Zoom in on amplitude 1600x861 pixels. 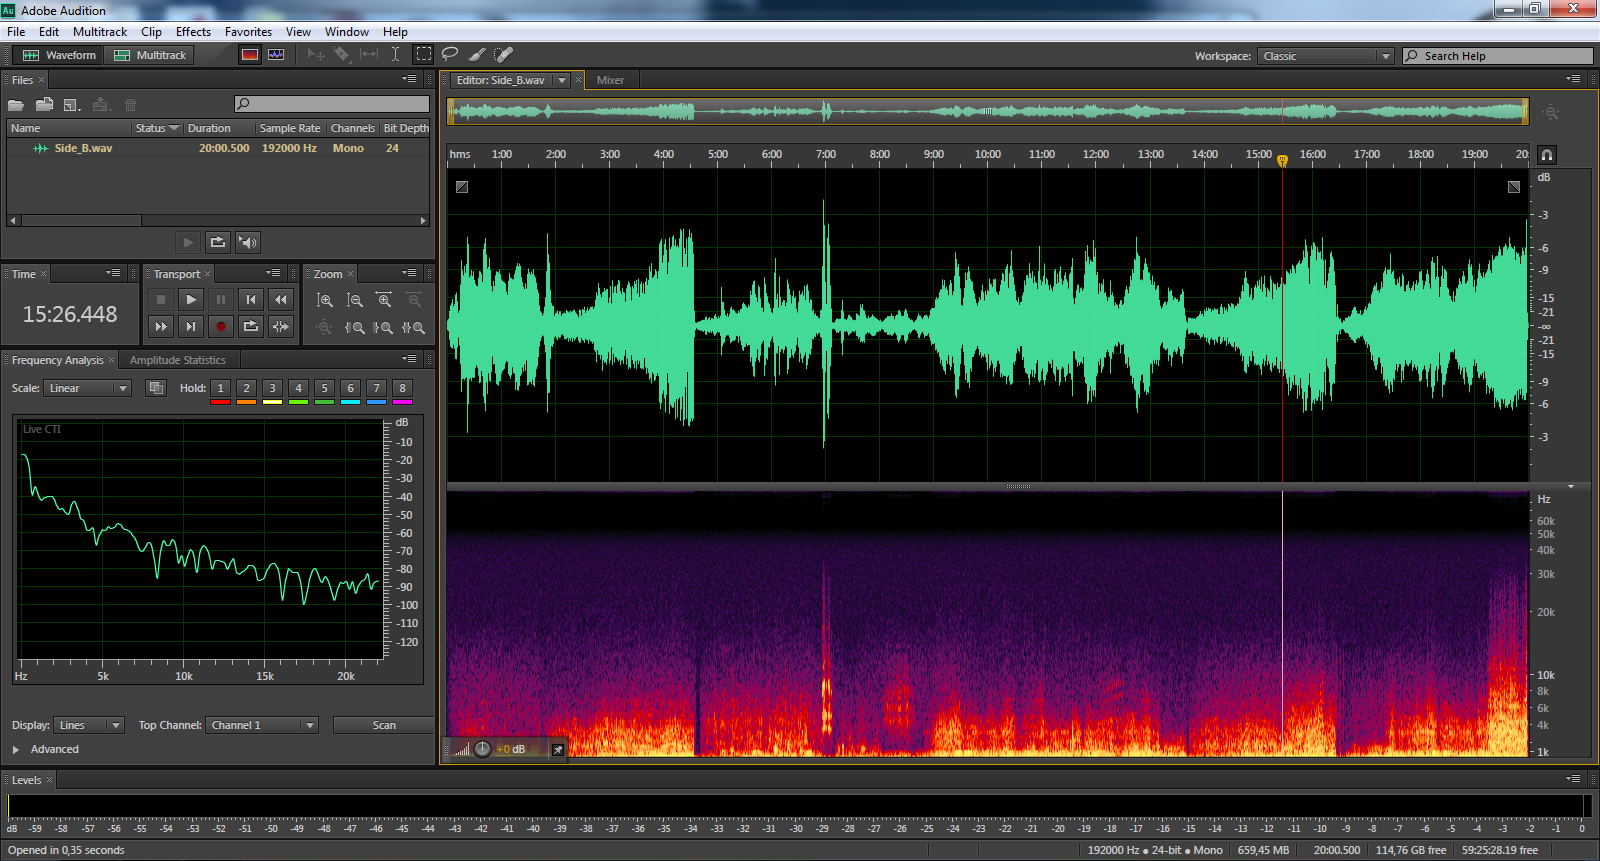325,300
